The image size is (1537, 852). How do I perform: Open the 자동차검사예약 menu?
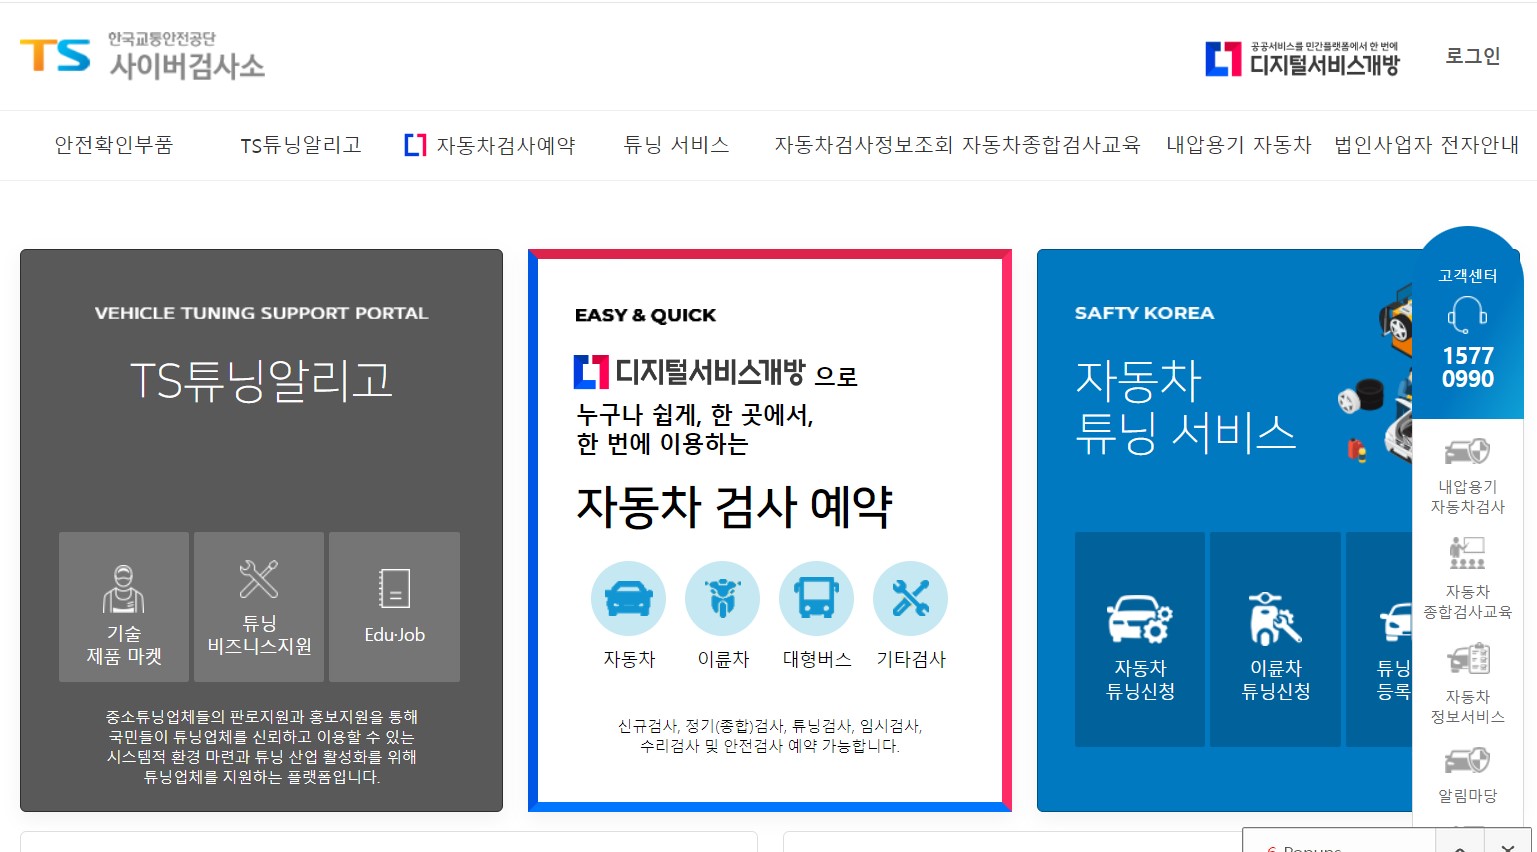pos(490,145)
